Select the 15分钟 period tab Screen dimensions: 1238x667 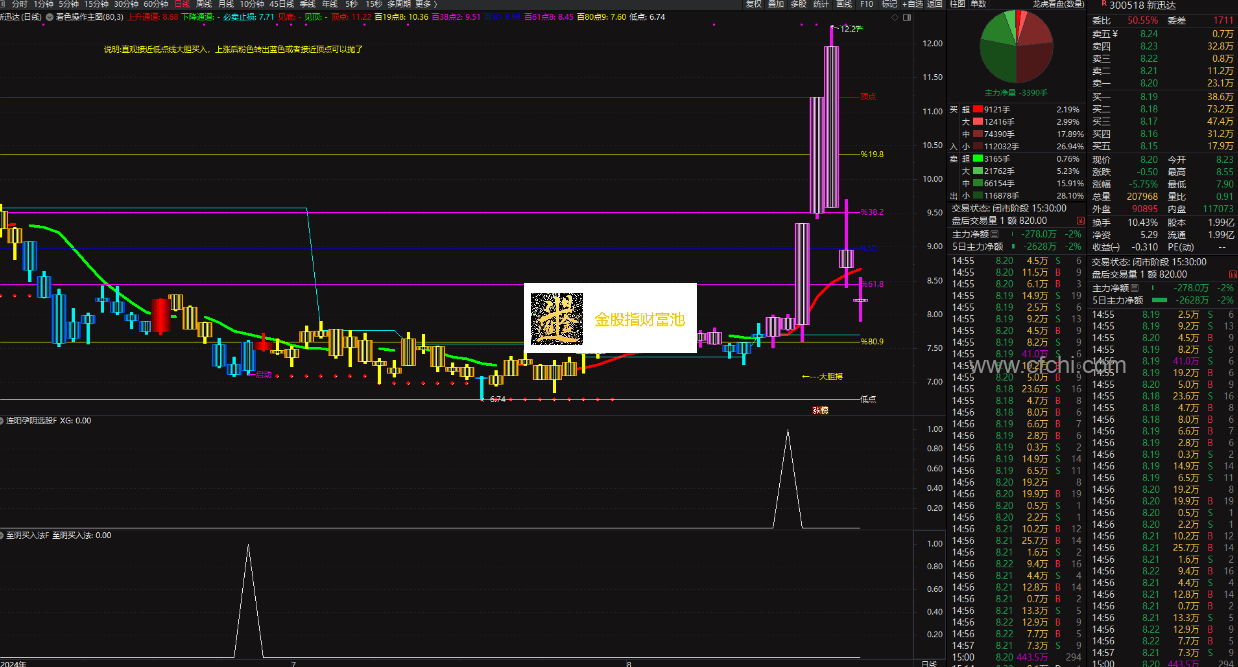coord(95,4)
